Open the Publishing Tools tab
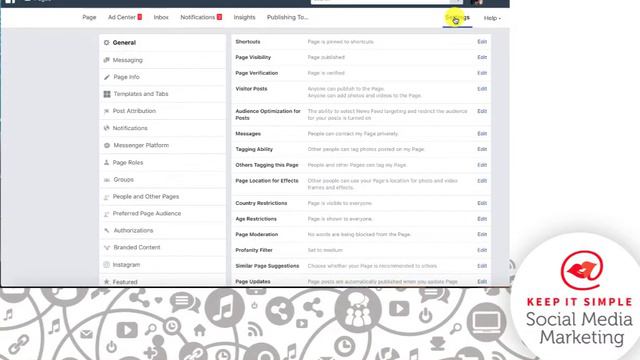 pyautogui.click(x=287, y=17)
